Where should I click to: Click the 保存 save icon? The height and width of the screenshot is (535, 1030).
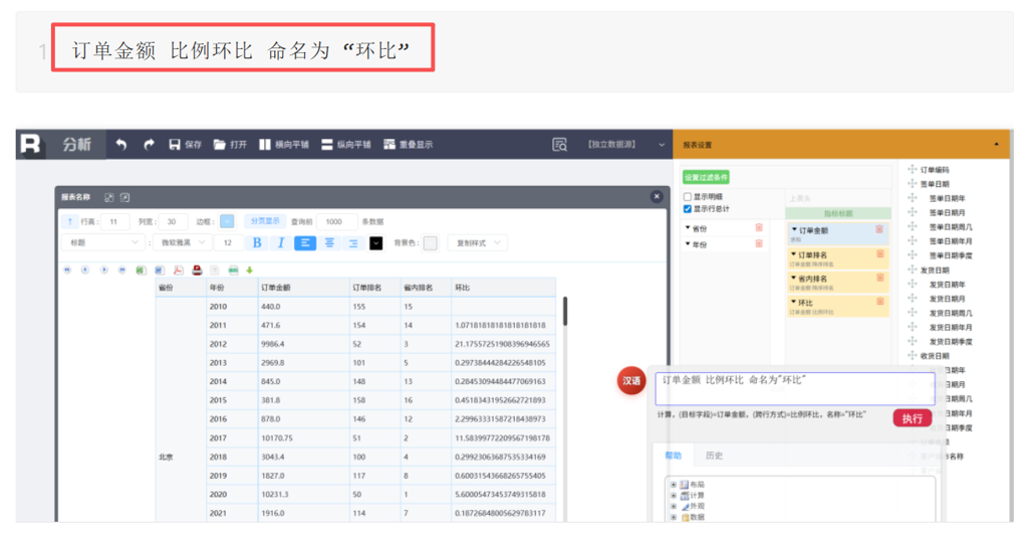175,144
